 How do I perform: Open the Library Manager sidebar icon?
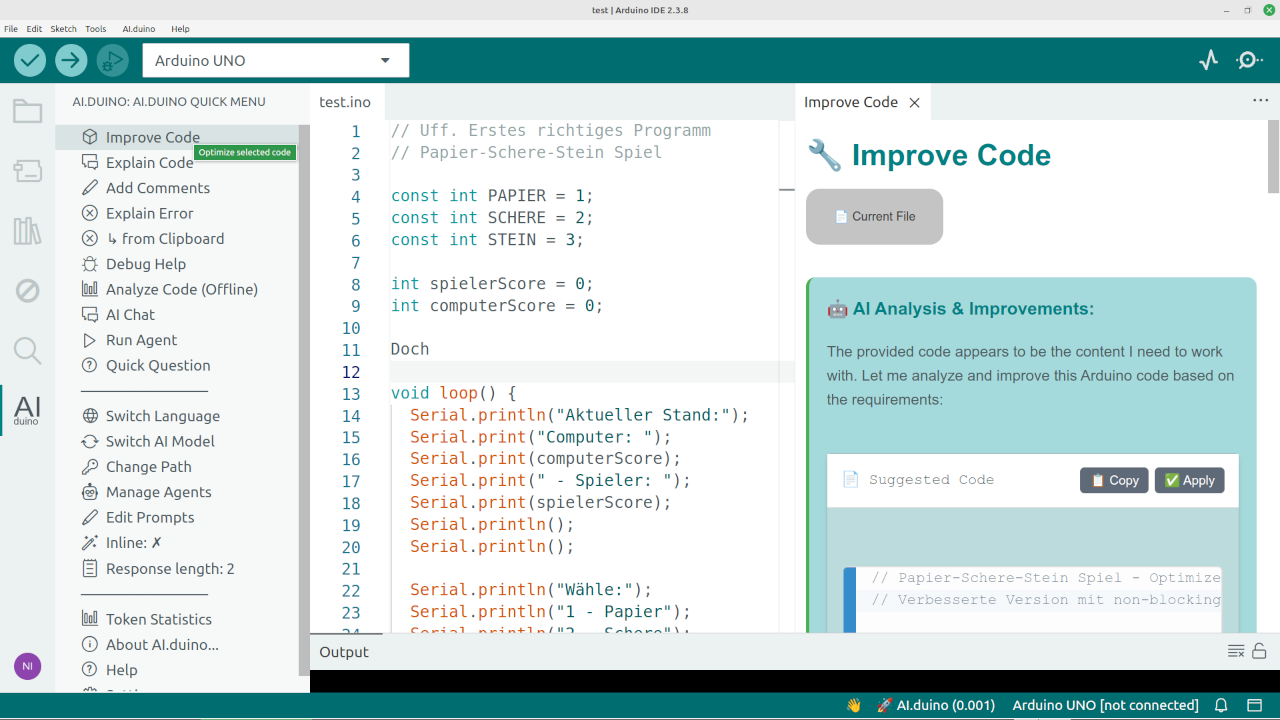pos(27,231)
